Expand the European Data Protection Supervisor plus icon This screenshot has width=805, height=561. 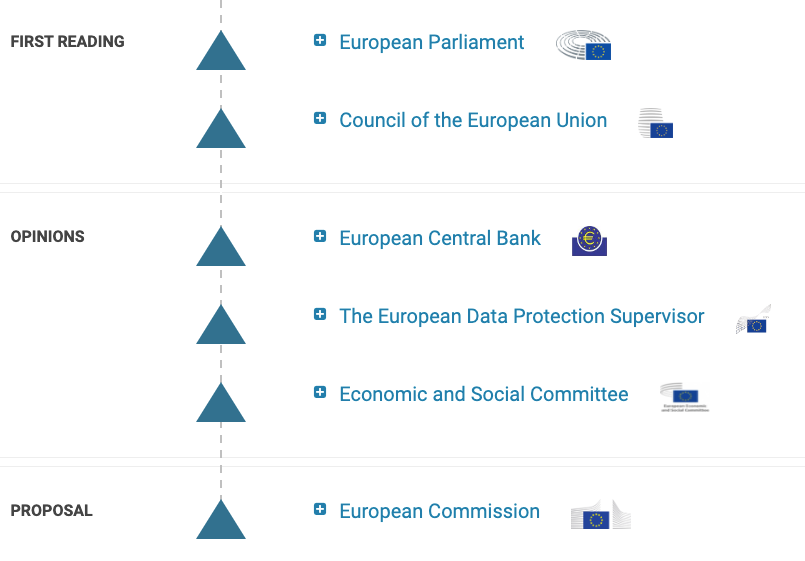tap(320, 315)
